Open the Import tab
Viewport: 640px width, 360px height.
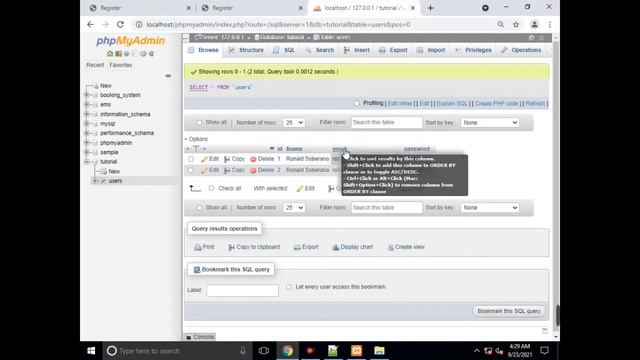point(431,50)
